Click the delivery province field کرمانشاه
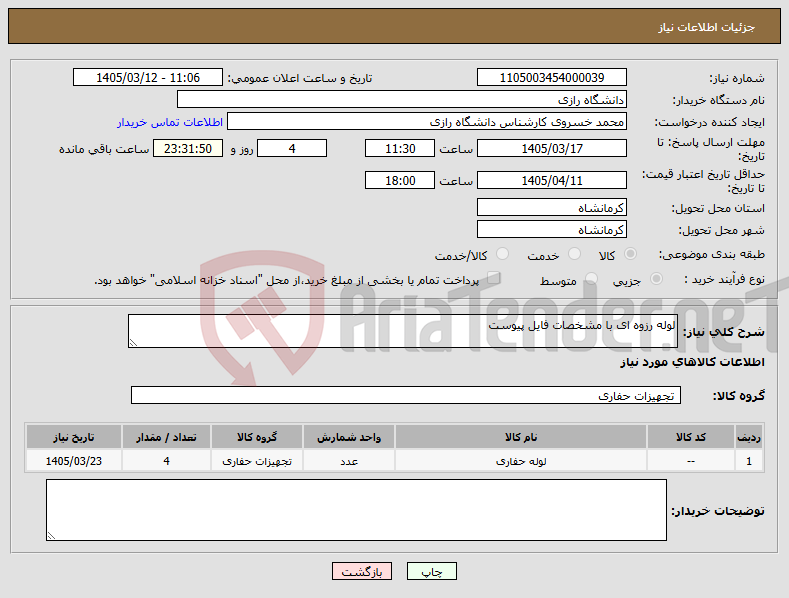The image size is (789, 598). pos(551,207)
